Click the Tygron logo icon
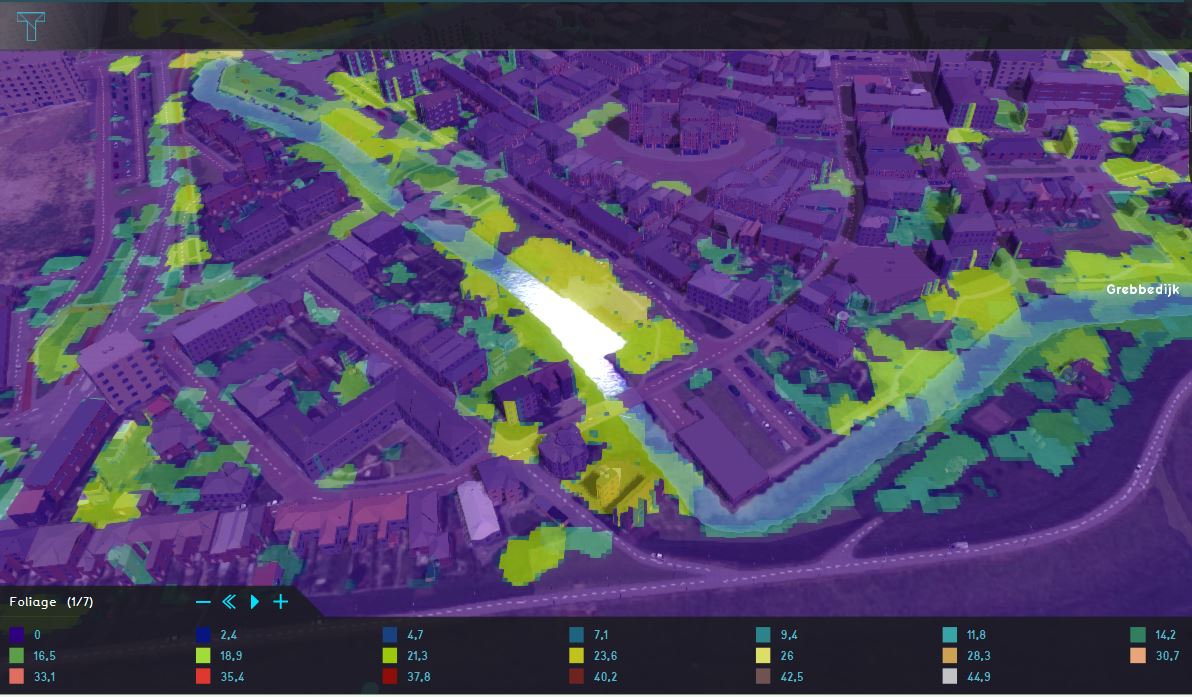This screenshot has height=697, width=1192. (x=32, y=26)
